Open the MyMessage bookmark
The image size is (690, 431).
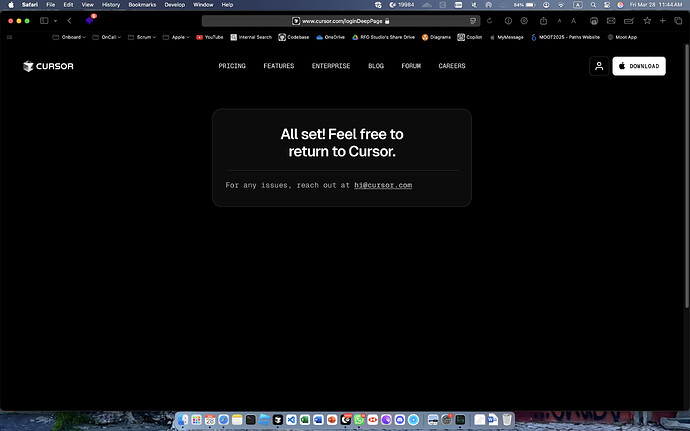506,37
